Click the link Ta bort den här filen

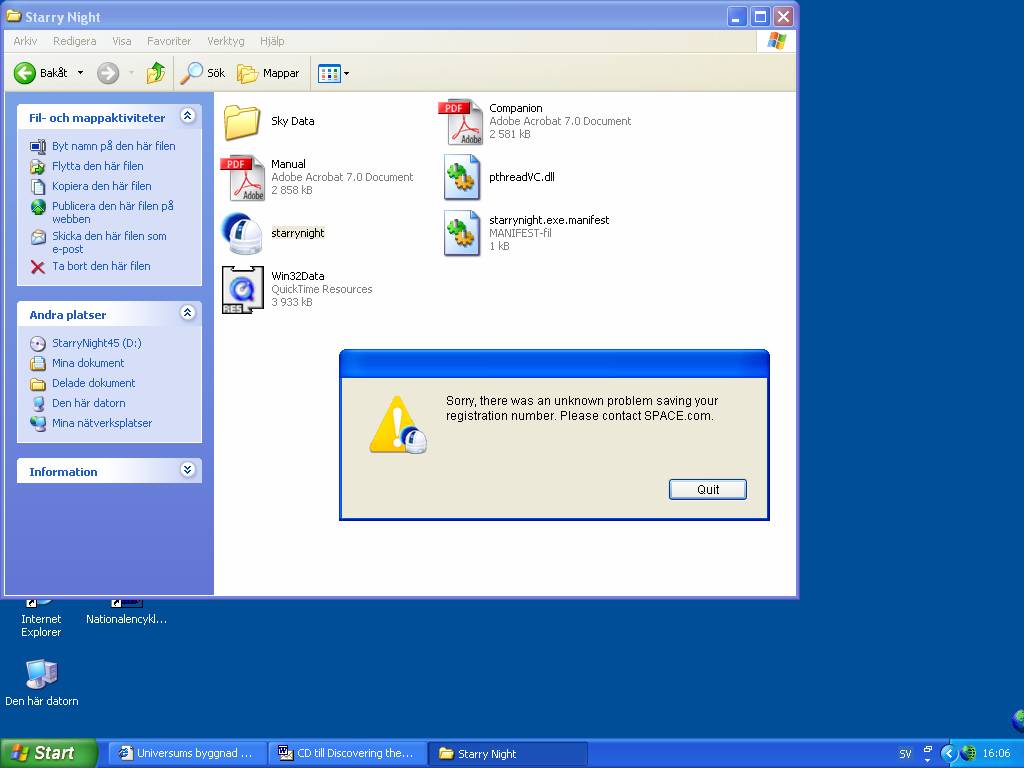pyautogui.click(x=101, y=266)
